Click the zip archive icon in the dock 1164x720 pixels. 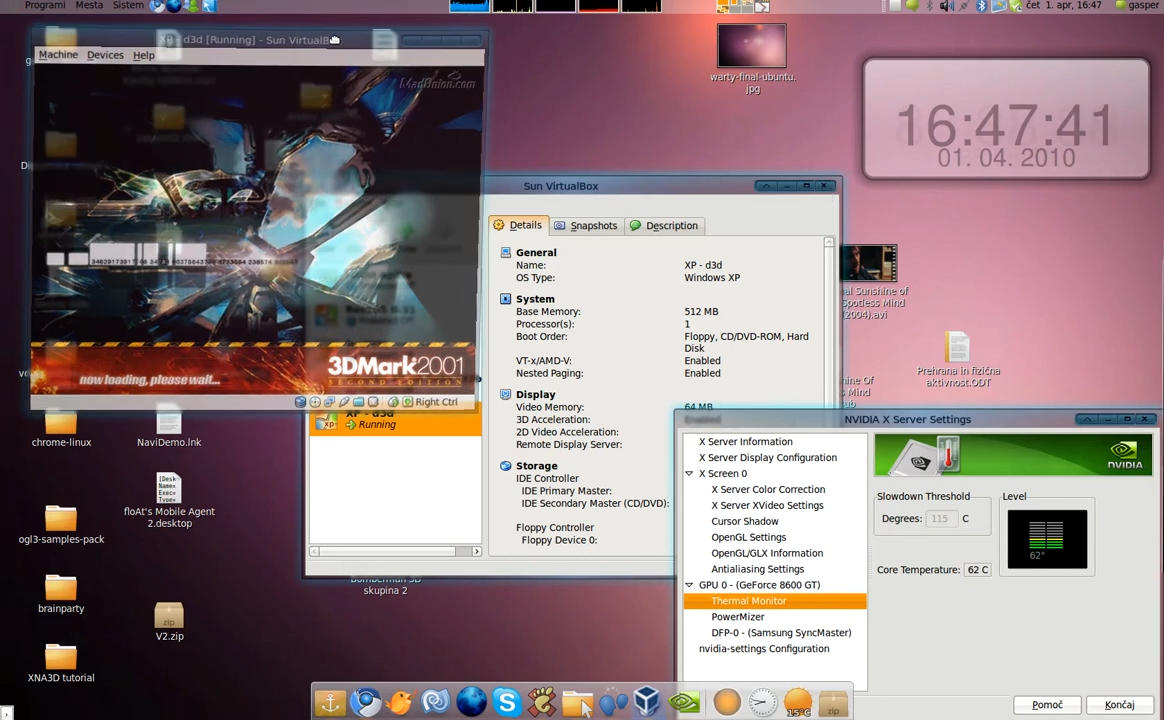tap(833, 702)
